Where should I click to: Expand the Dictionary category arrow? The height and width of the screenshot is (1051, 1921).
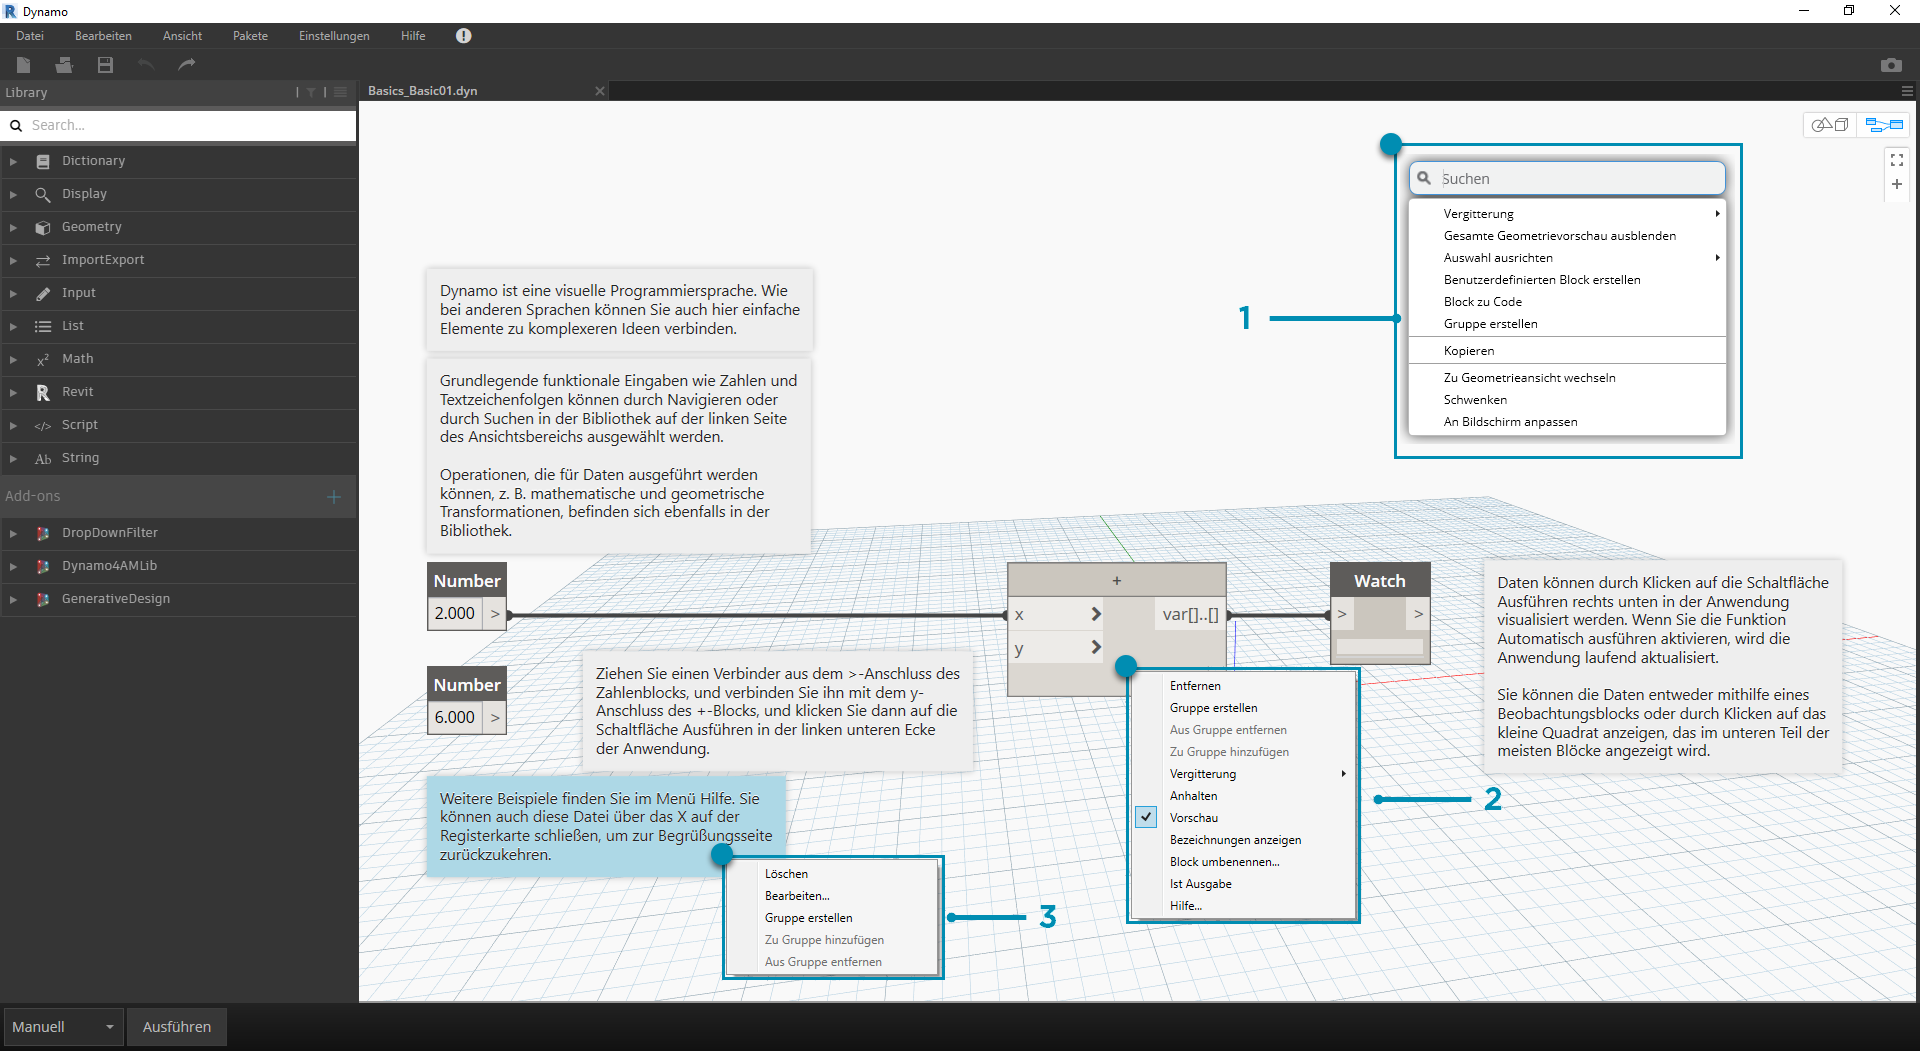(x=13, y=161)
